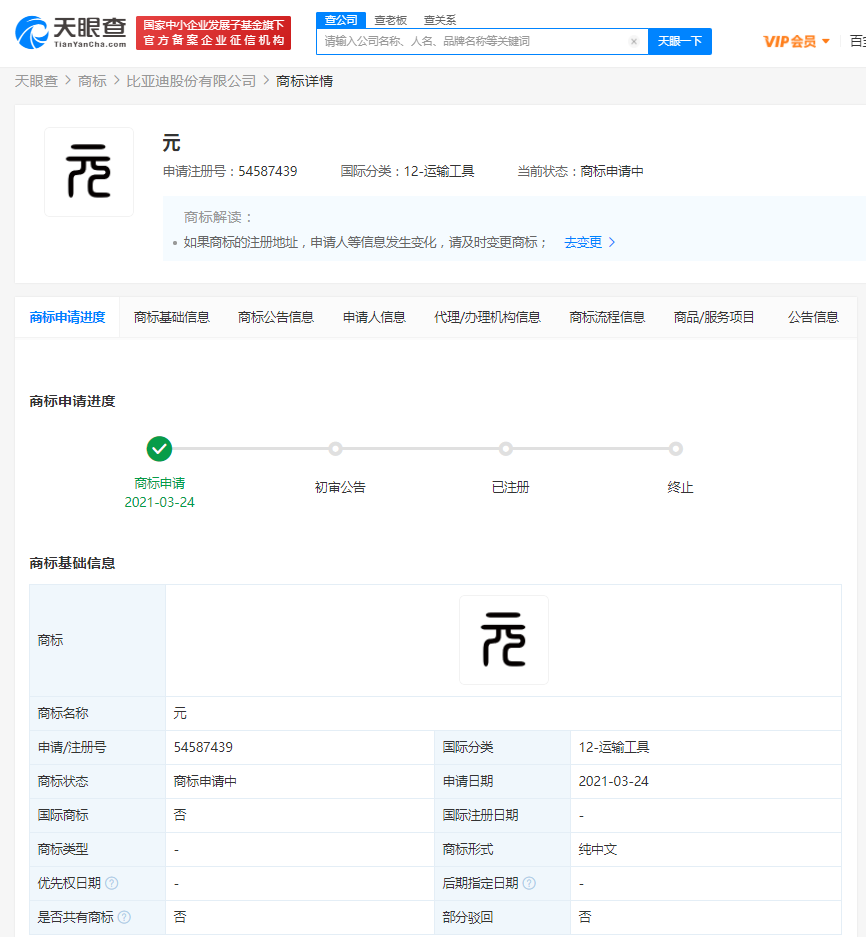
Task: Click the 初审公告 progress step marker
Action: point(335,449)
